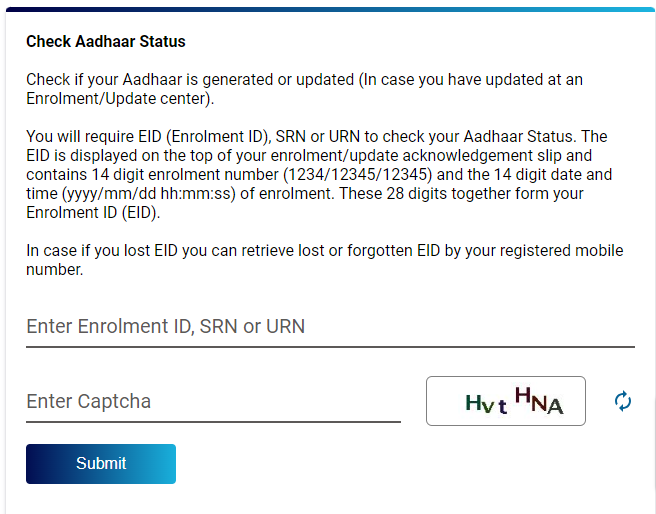Click the "In case if you lost EID" sentence start
The width and height of the screenshot is (656, 514).
point(105,250)
